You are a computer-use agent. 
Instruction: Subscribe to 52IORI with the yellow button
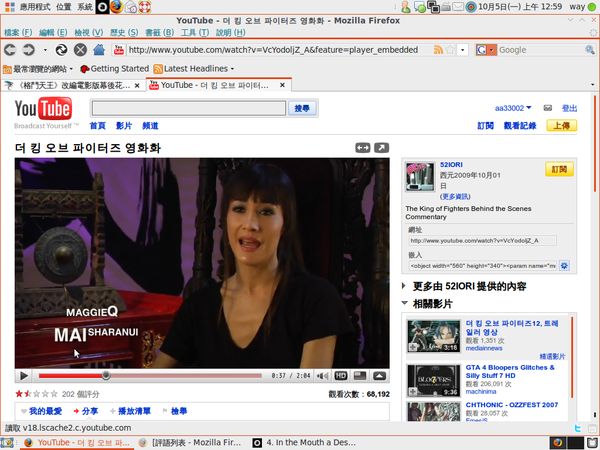(559, 169)
